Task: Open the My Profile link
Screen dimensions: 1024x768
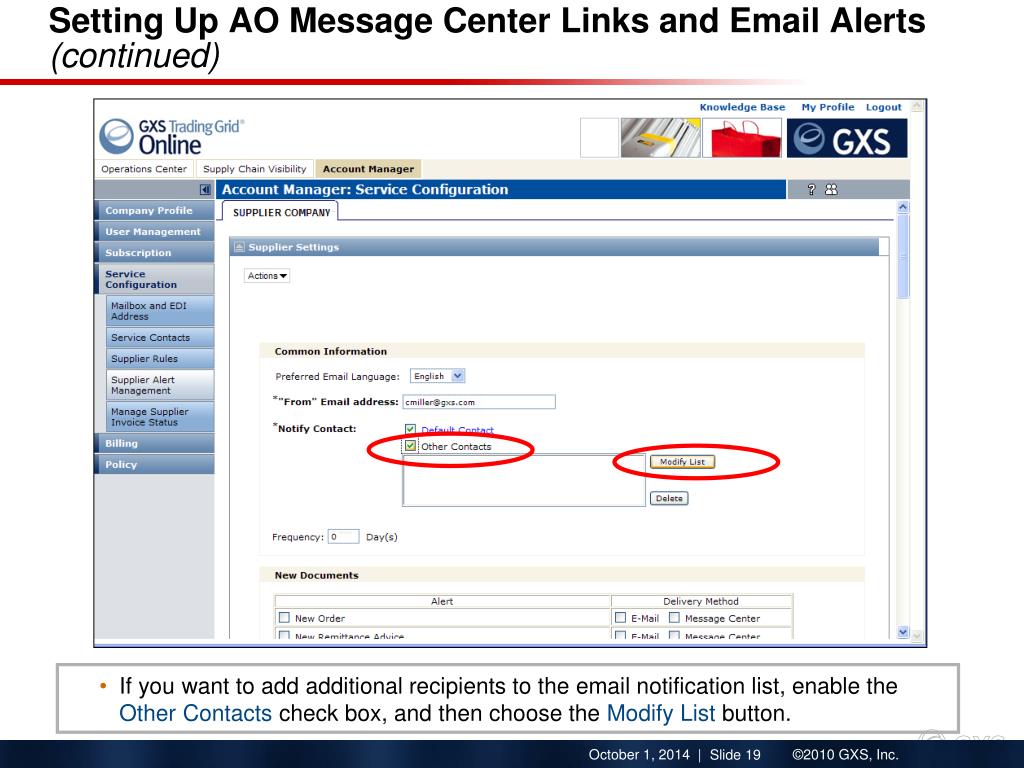Action: [827, 107]
